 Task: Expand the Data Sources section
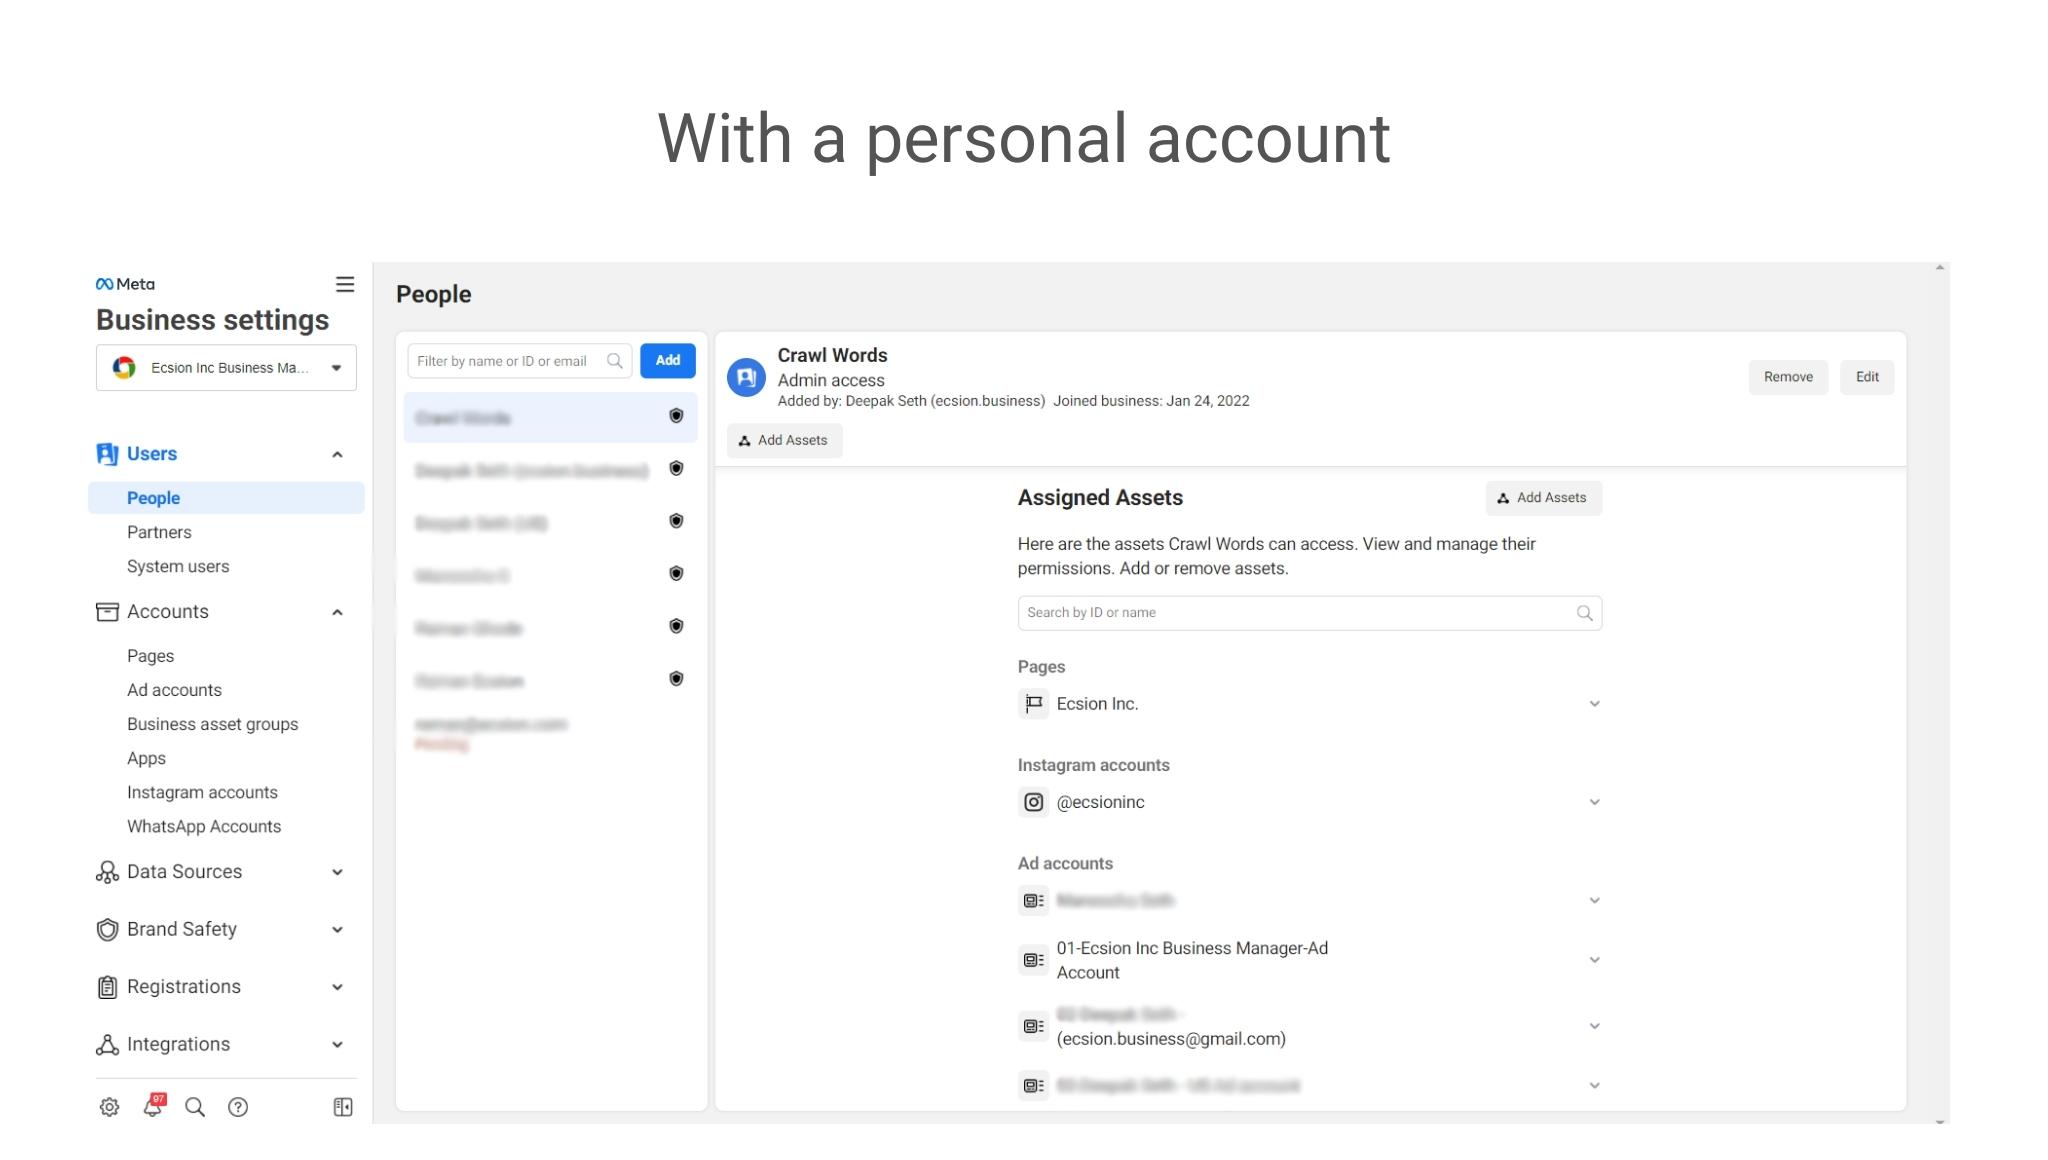click(338, 873)
